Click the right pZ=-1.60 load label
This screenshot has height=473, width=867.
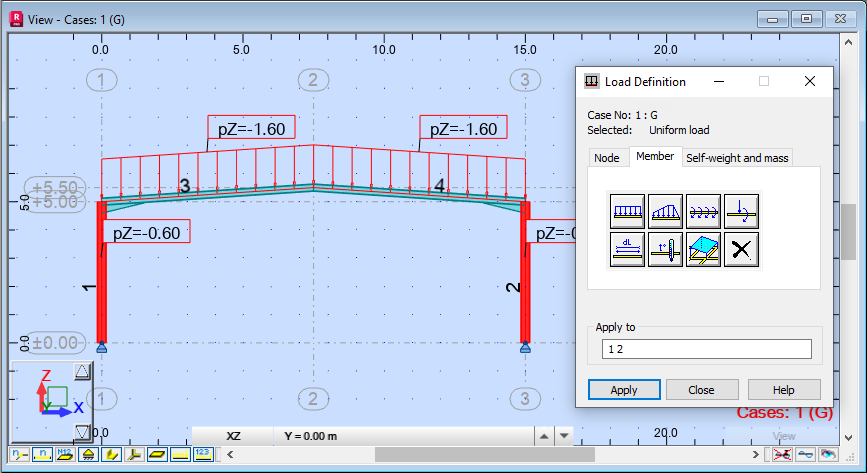pyautogui.click(x=463, y=128)
